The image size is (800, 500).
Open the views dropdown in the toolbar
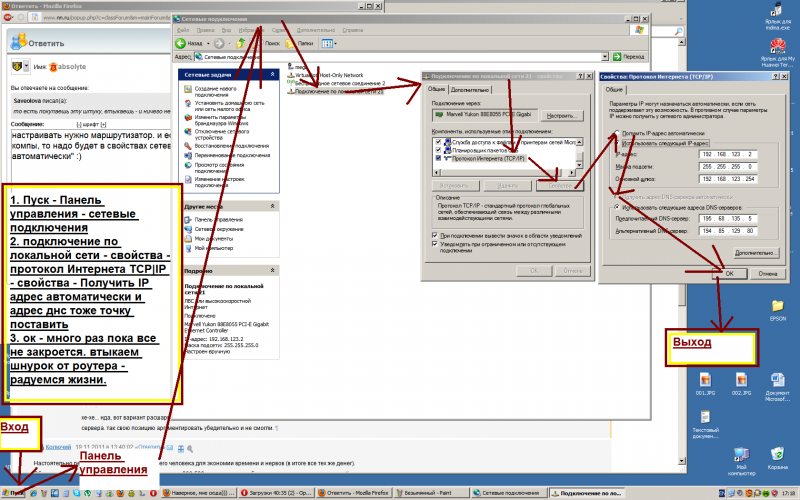click(329, 44)
